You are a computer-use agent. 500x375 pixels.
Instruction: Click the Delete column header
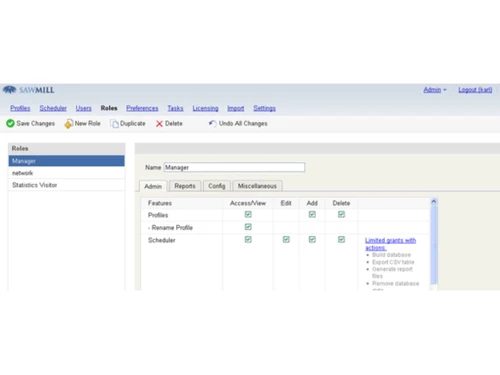341,203
